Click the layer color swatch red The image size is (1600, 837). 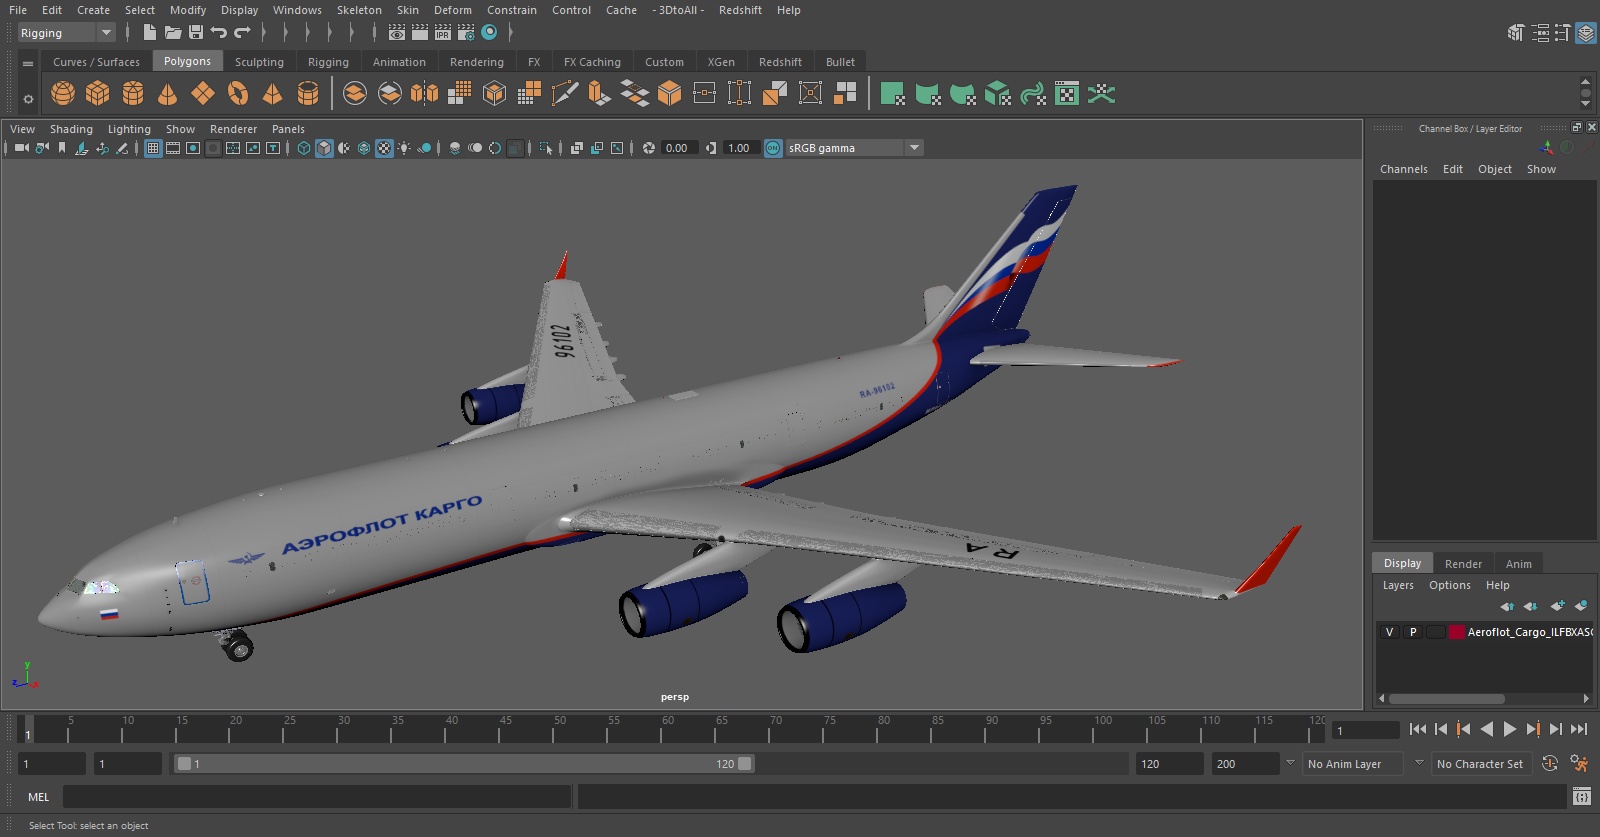(1457, 632)
